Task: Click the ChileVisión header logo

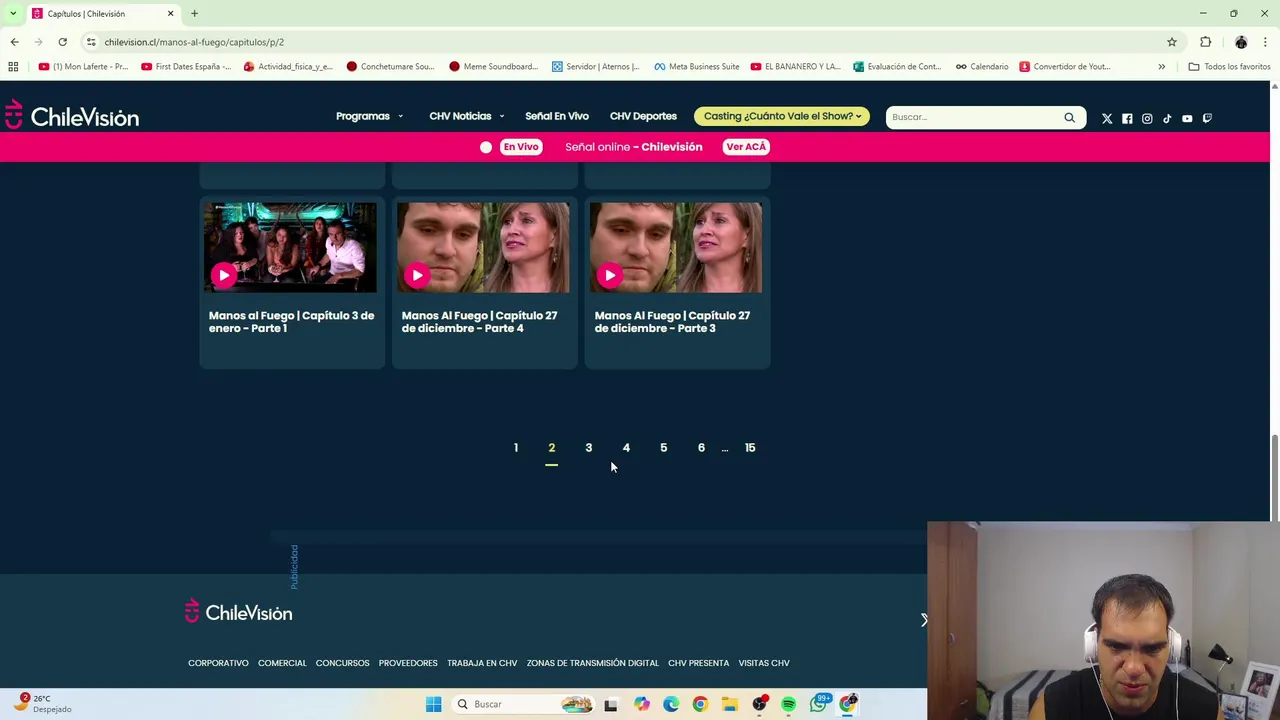Action: click(71, 116)
